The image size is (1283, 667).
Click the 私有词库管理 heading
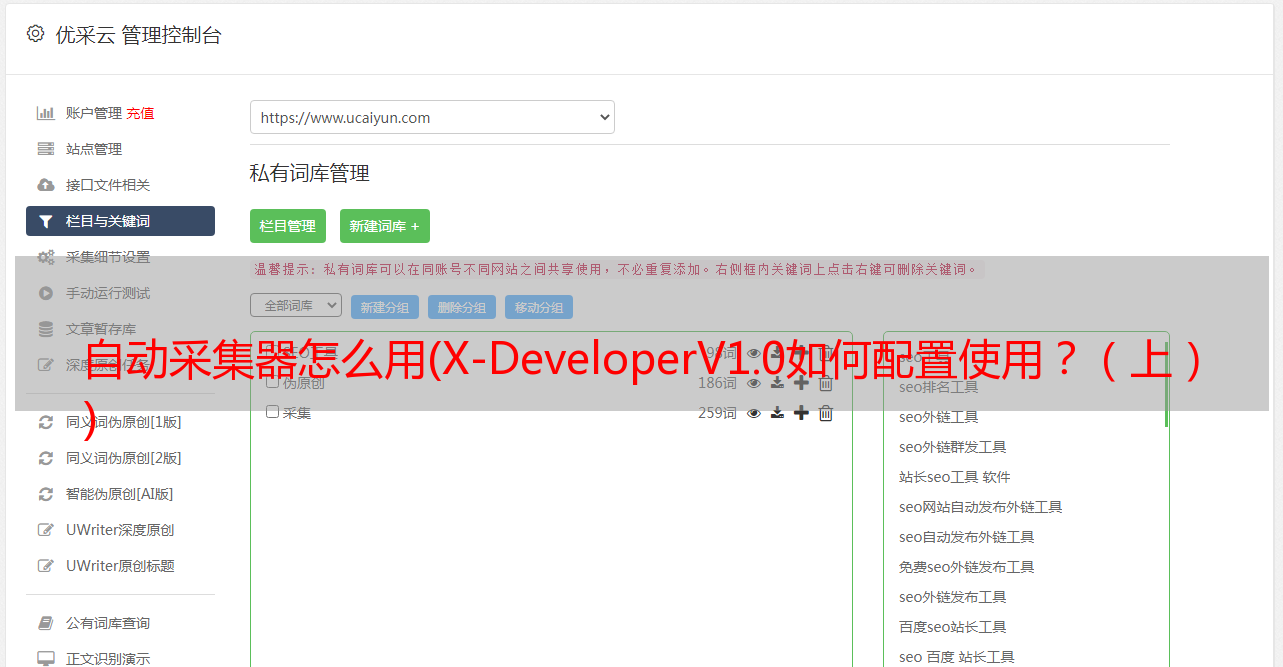[x=310, y=174]
